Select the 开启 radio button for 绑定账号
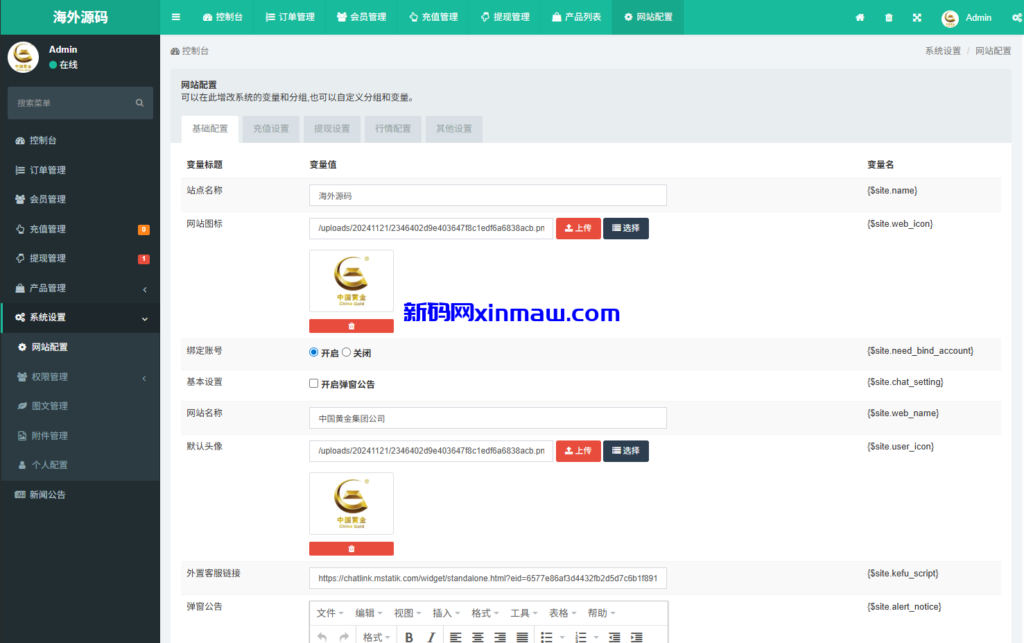 313,351
